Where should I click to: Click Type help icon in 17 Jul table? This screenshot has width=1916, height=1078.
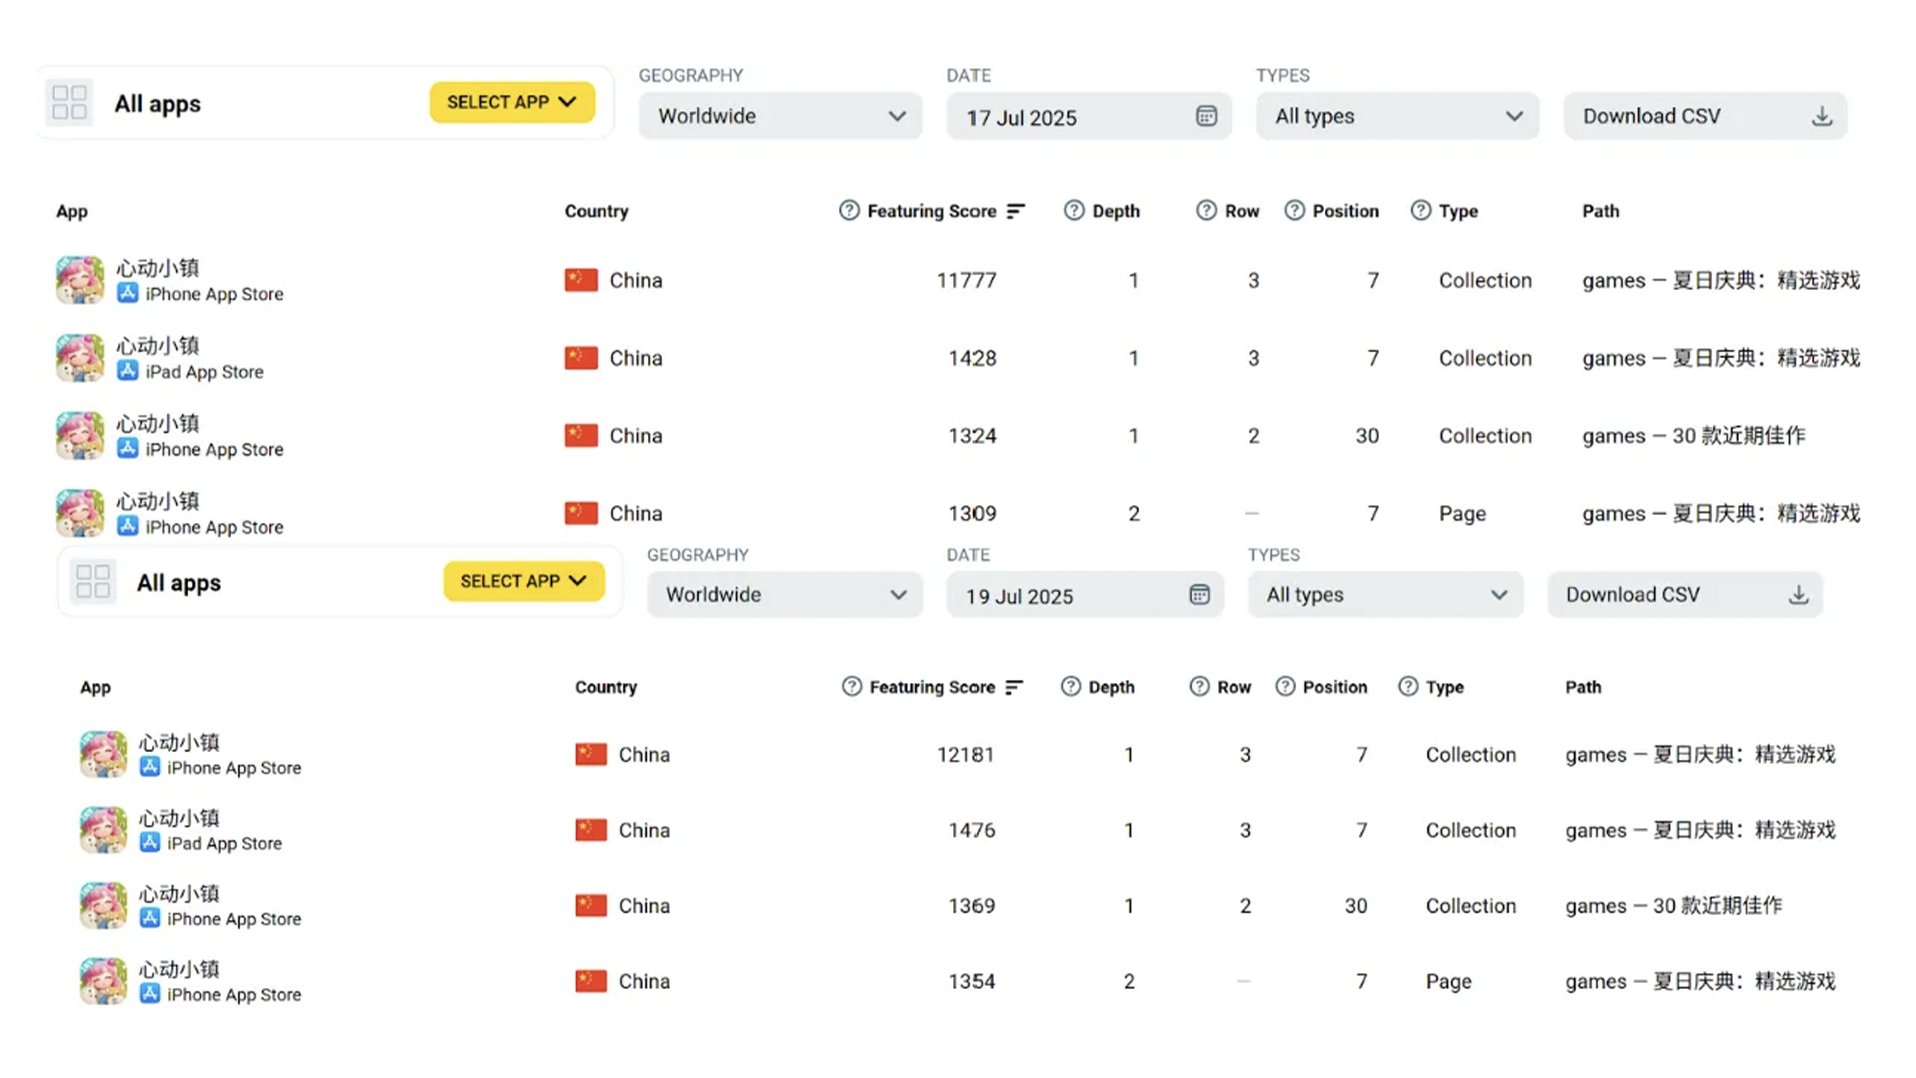click(1420, 211)
